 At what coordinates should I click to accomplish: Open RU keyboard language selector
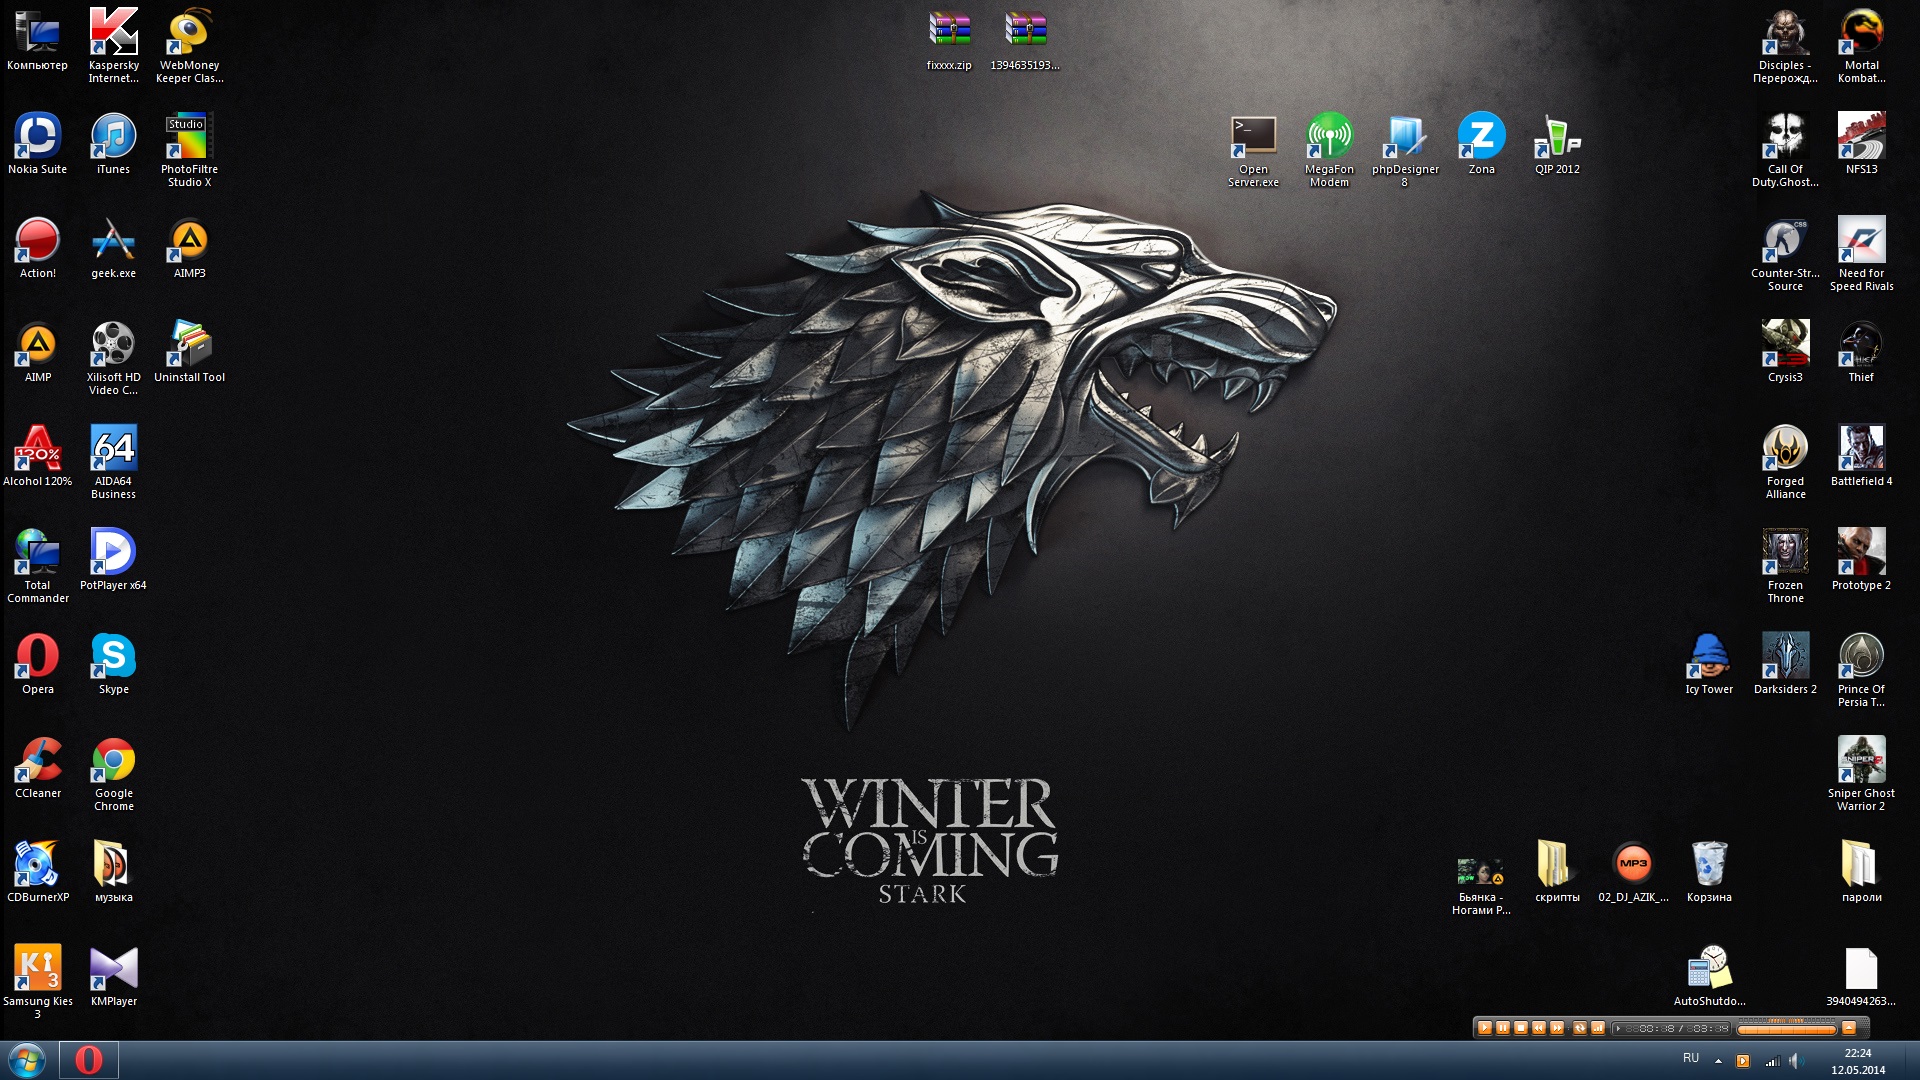click(1691, 1058)
